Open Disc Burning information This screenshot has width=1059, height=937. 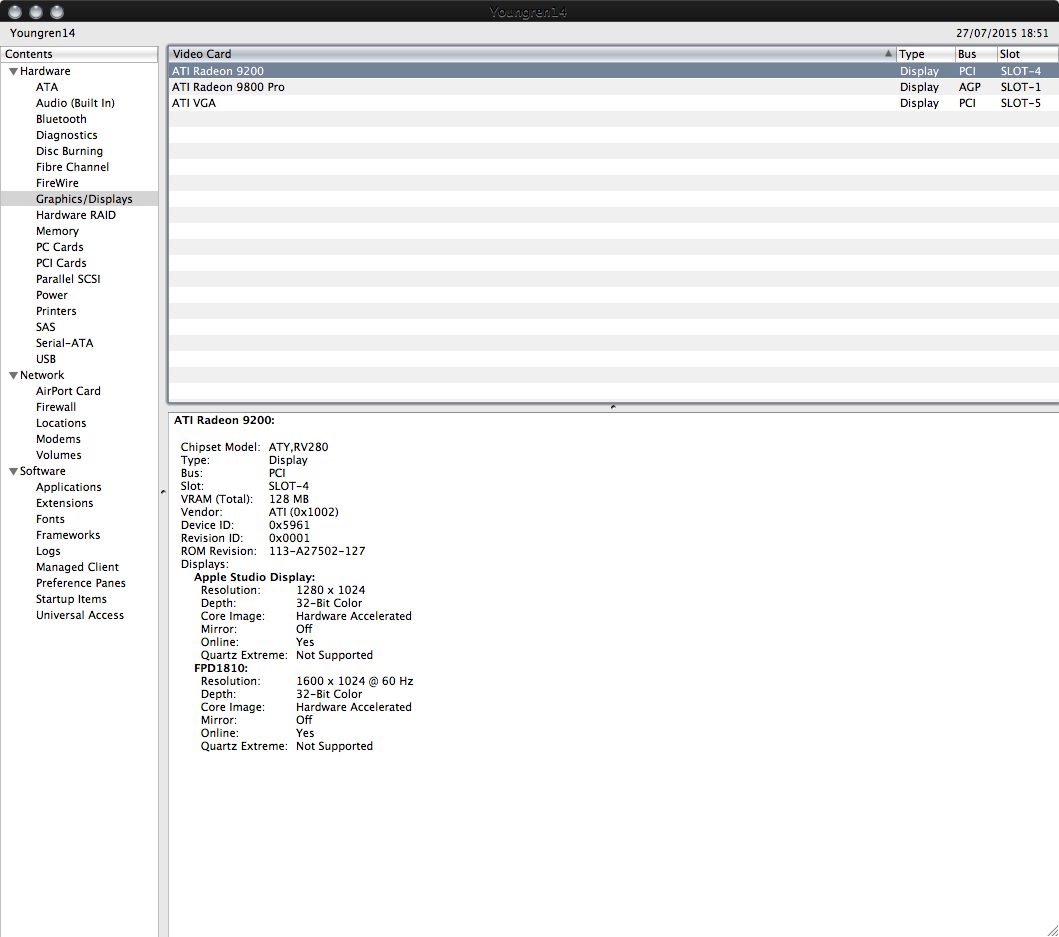[x=69, y=151]
